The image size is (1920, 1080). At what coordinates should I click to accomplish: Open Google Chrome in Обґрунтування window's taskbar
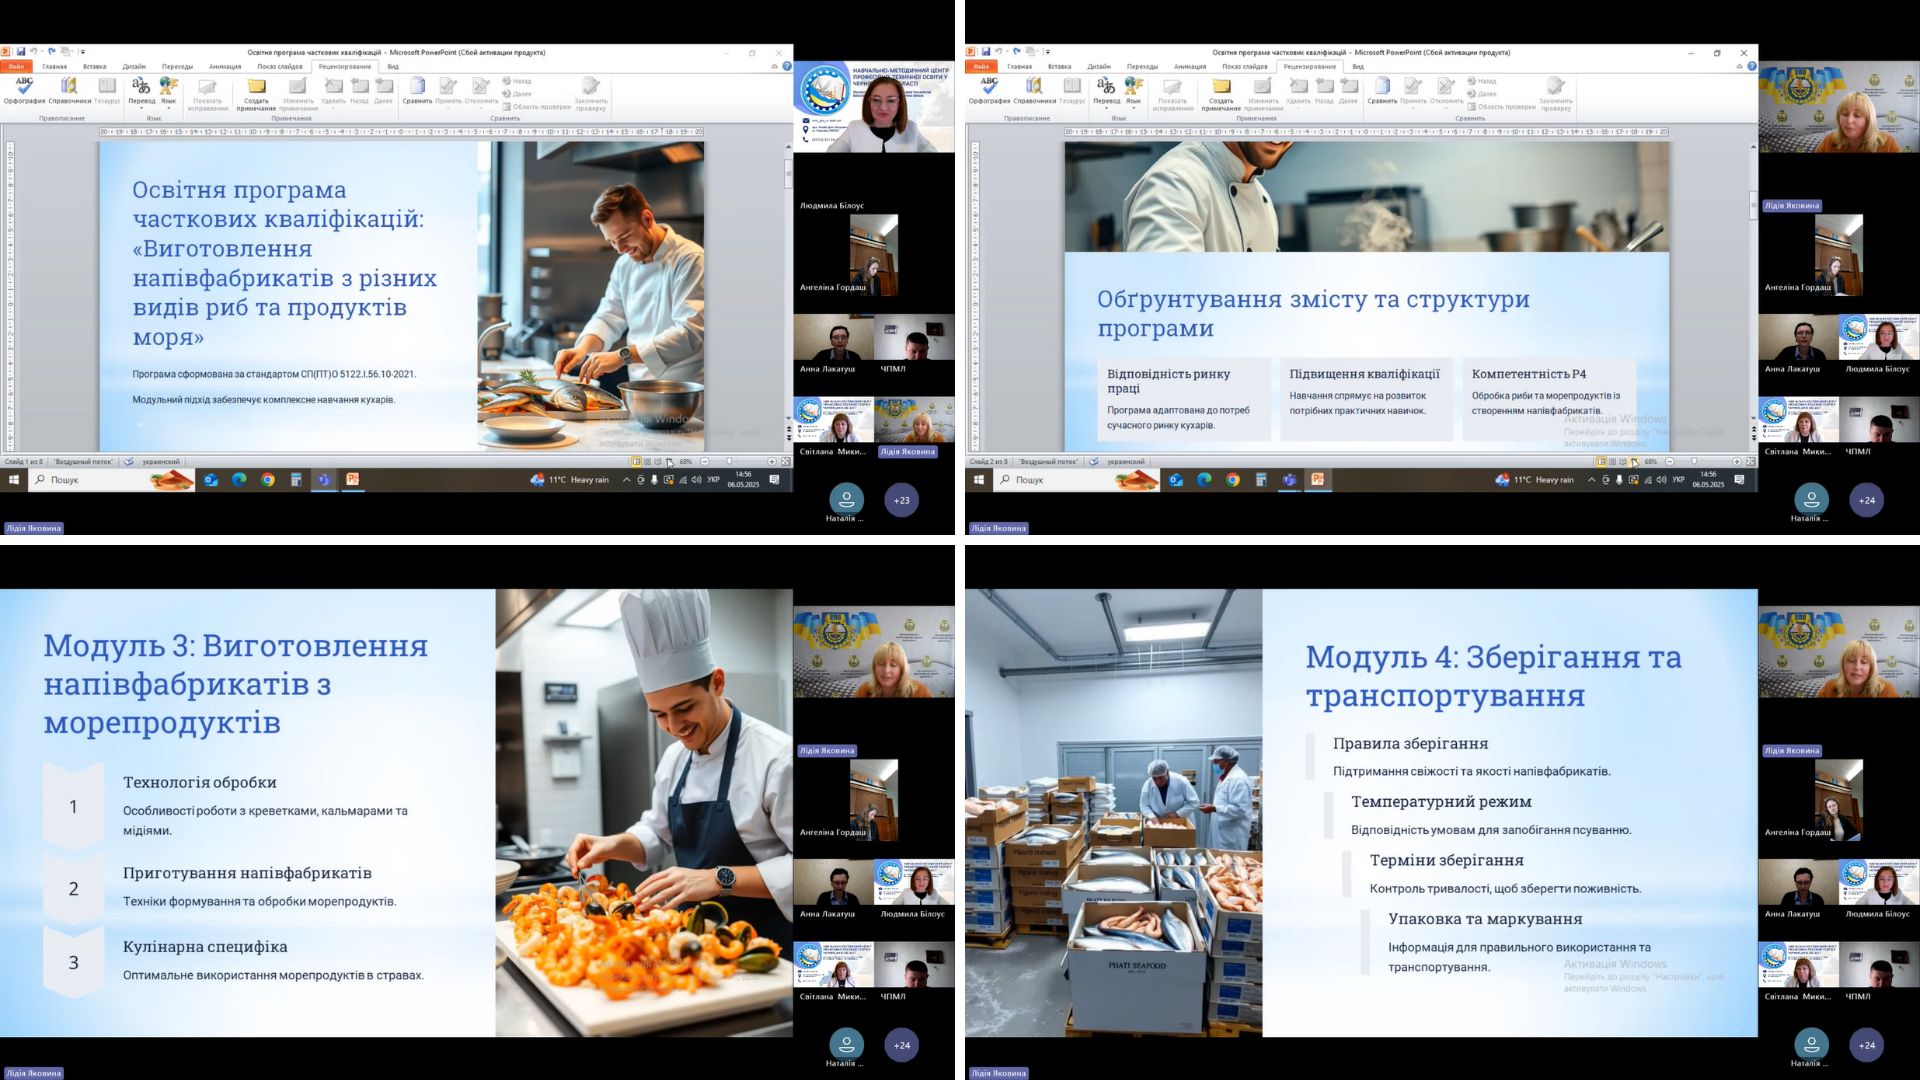(1233, 480)
